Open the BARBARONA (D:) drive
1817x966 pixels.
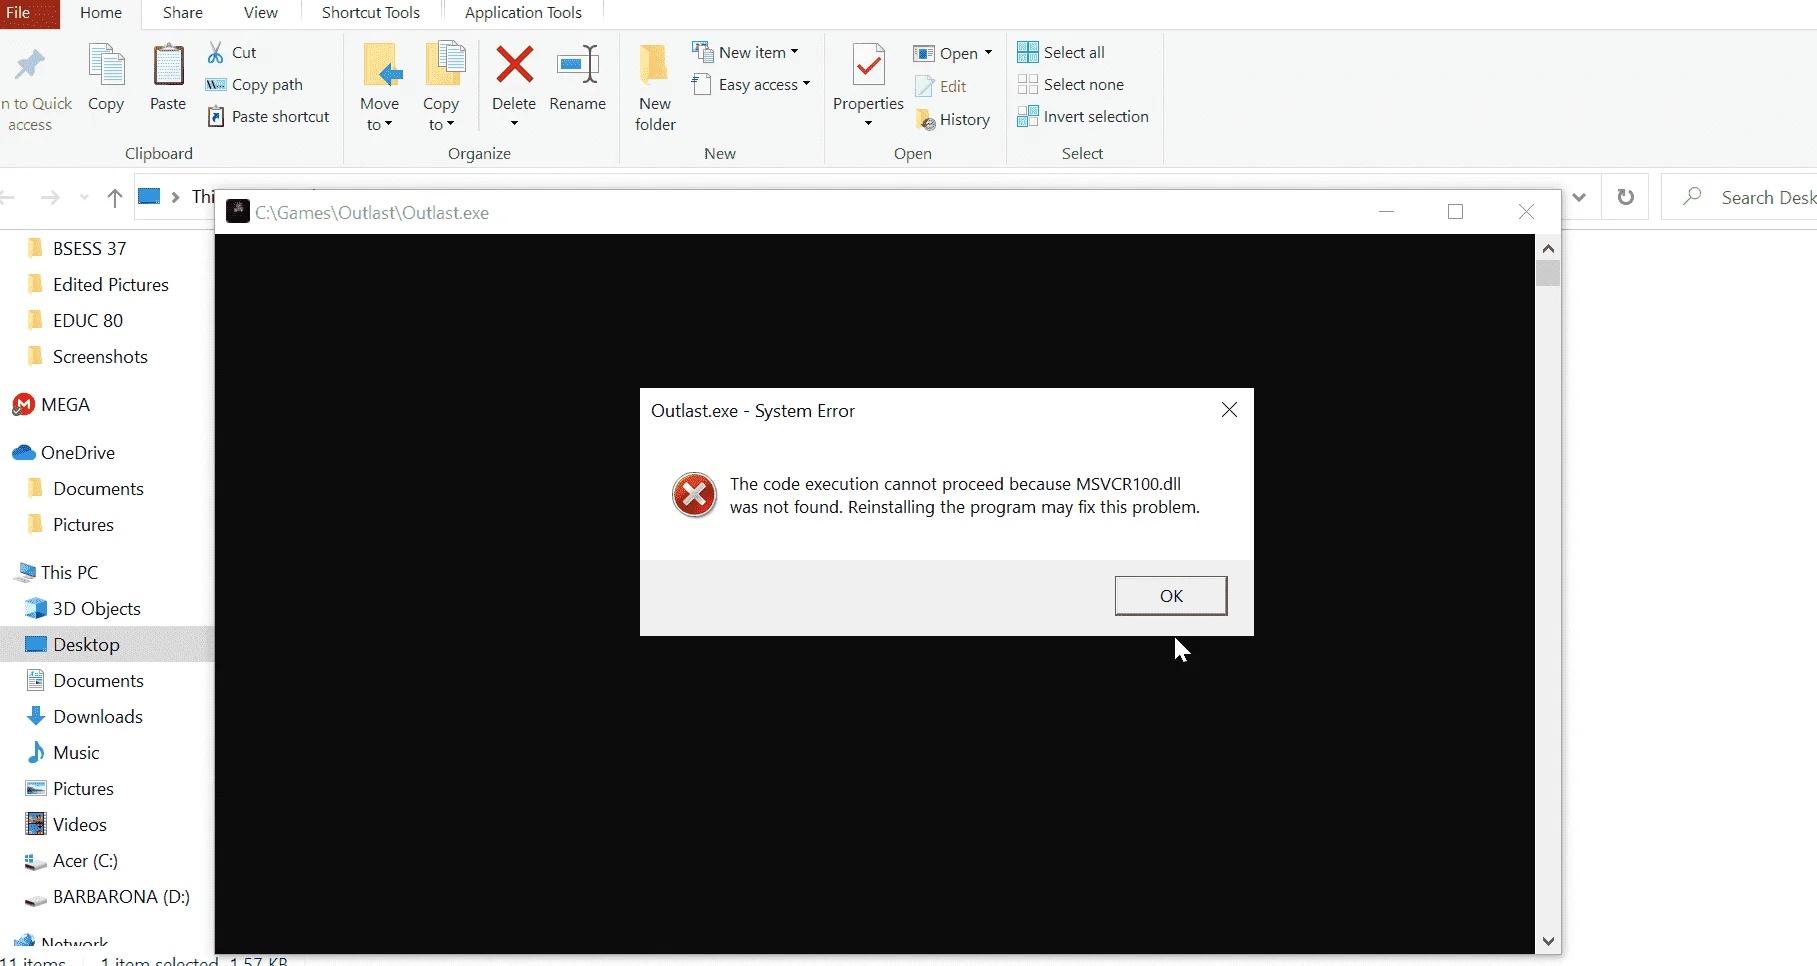click(107, 897)
